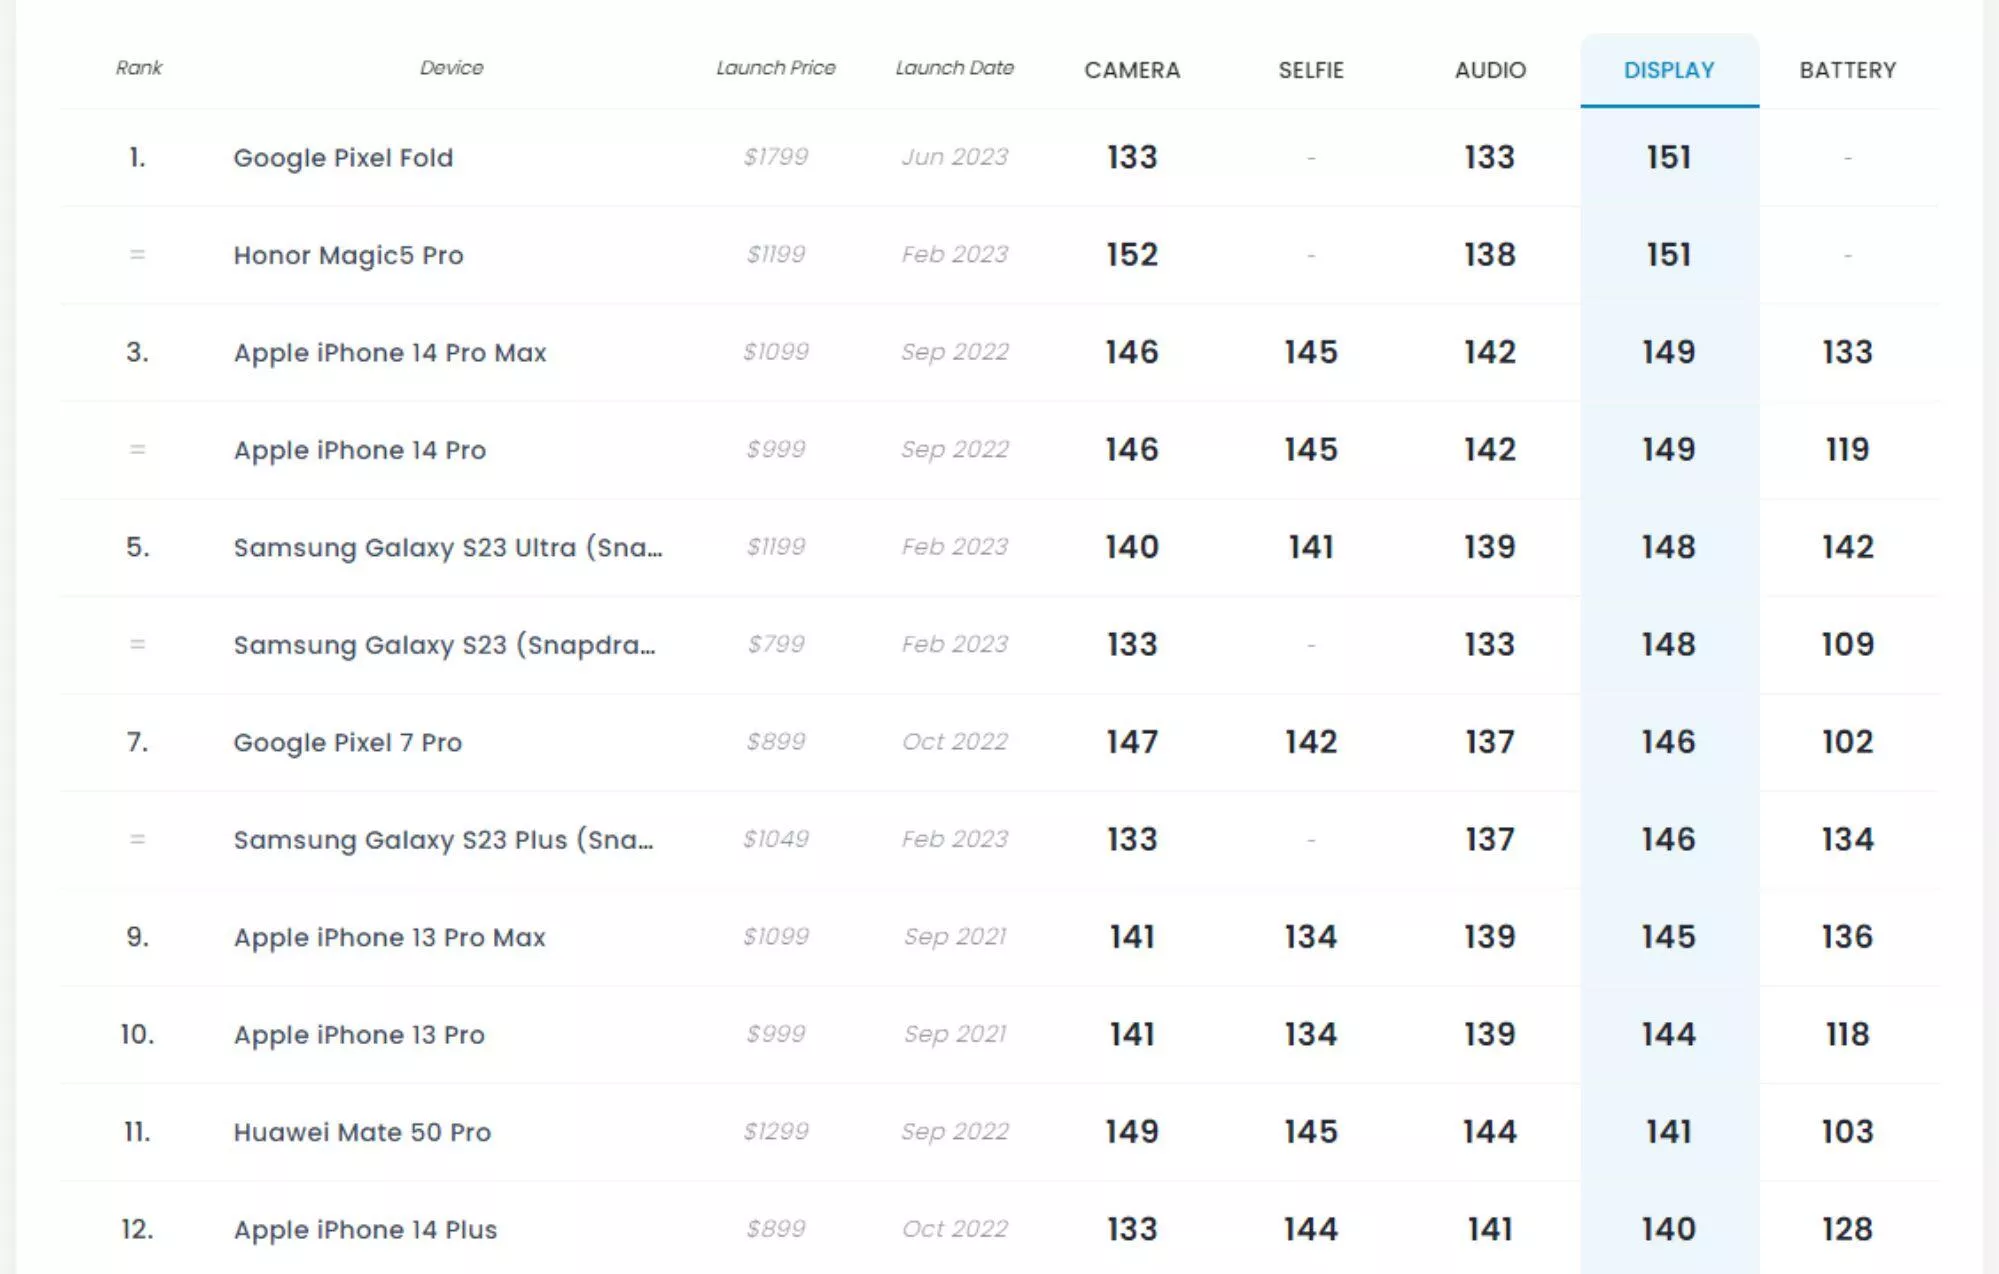Select the DISPLAY column header
The image size is (1999, 1274).
pos(1669,70)
